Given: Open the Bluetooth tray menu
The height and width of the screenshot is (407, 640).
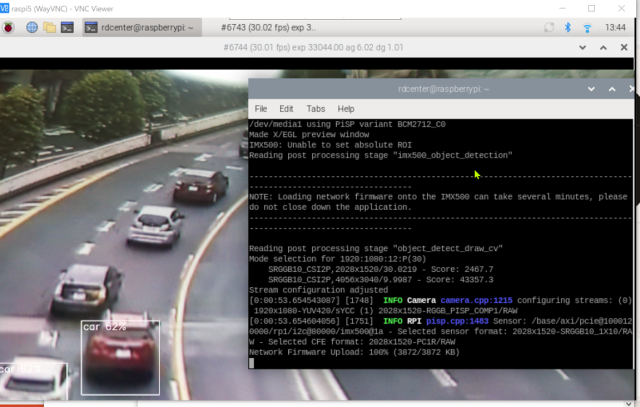Looking at the screenshot, I should tap(568, 27).
